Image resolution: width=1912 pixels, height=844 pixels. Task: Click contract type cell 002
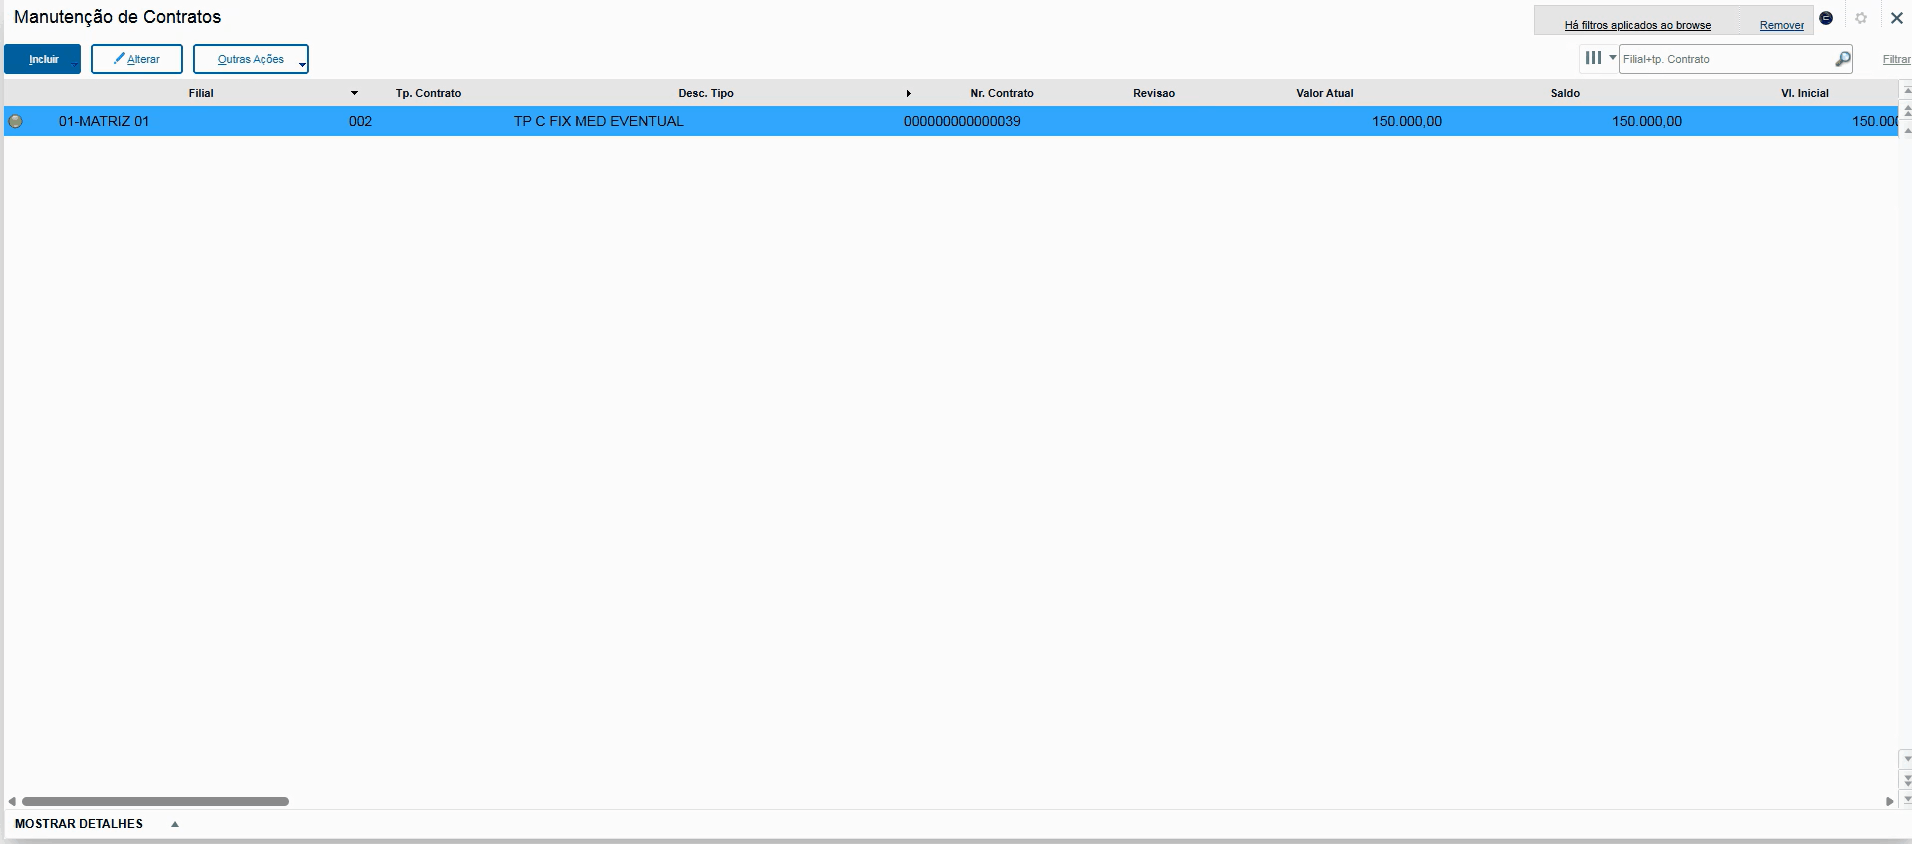(360, 121)
